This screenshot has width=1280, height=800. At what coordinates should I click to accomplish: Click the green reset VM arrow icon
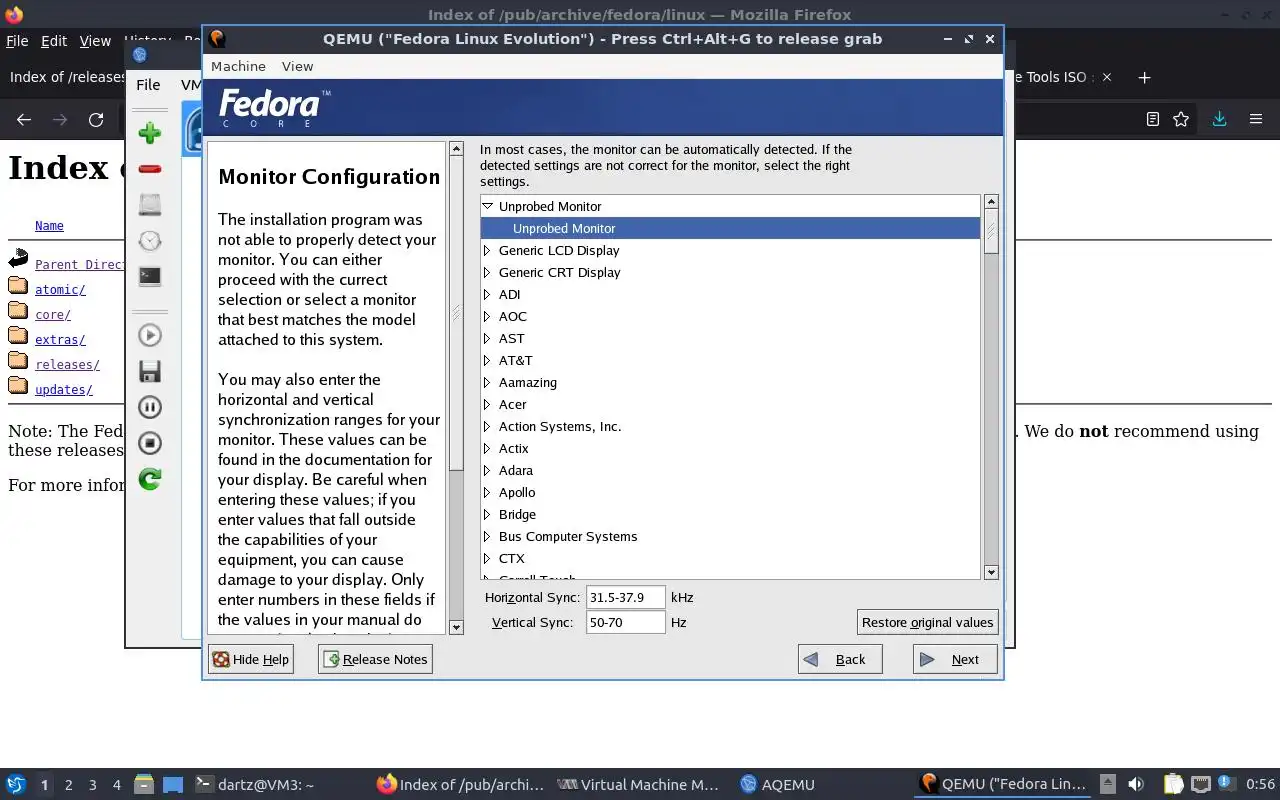click(x=150, y=479)
